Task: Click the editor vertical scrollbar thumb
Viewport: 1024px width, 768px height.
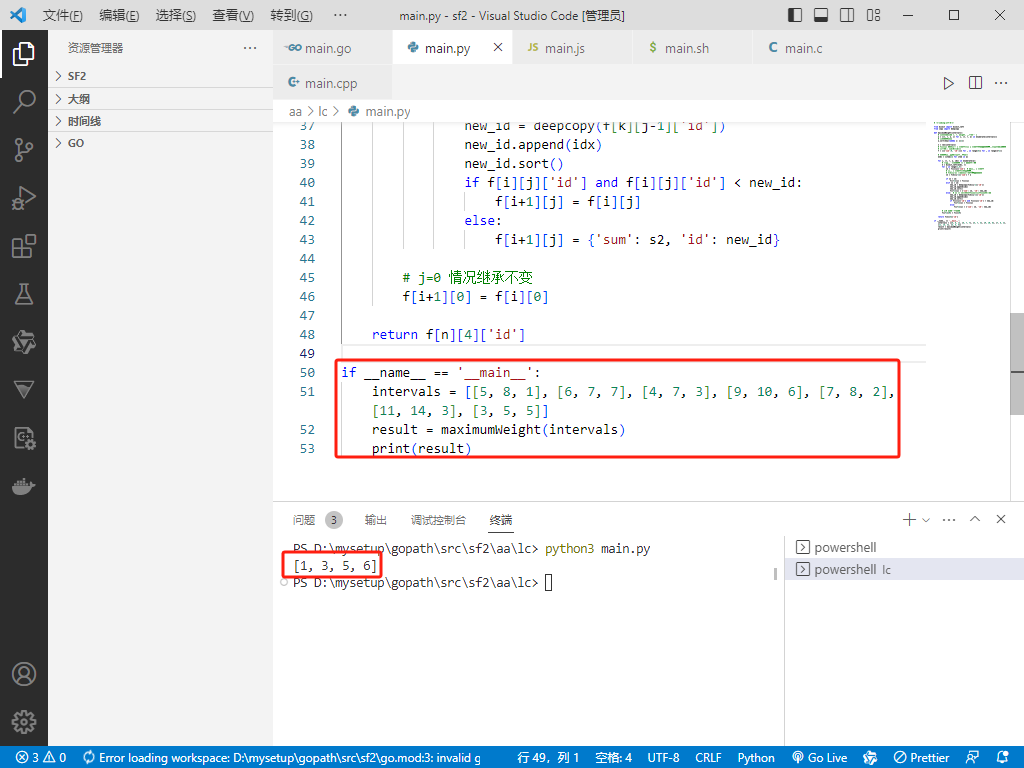Action: click(x=1017, y=364)
